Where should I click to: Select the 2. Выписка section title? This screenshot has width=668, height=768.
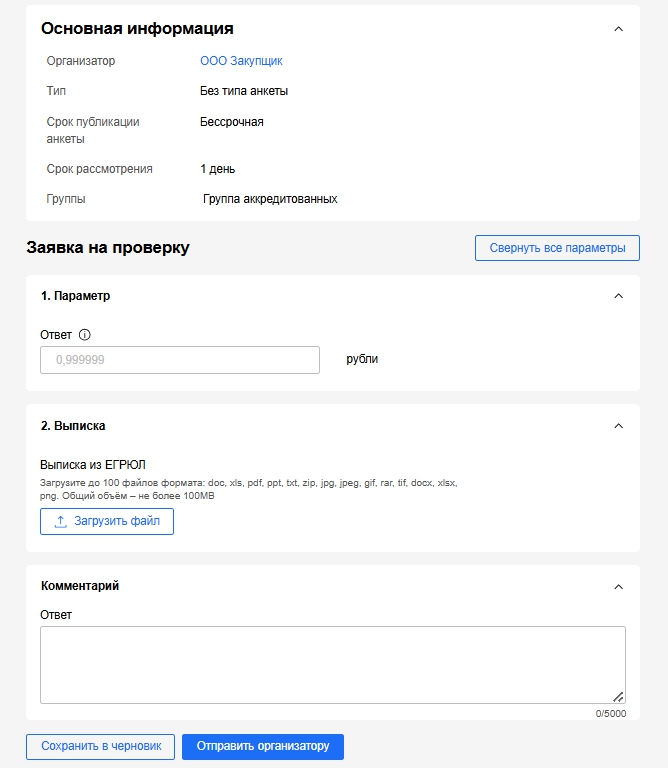pos(73,425)
